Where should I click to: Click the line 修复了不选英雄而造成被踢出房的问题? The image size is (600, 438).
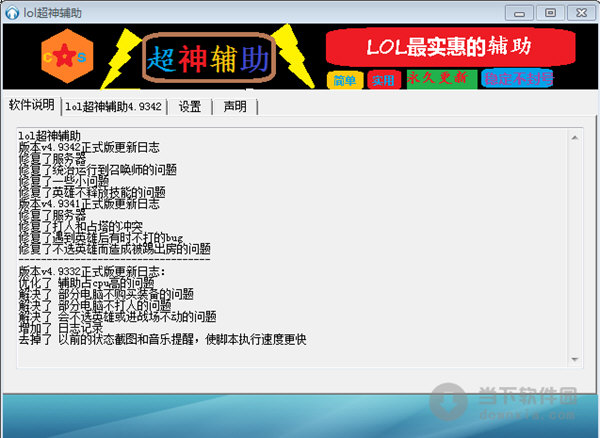(114, 249)
